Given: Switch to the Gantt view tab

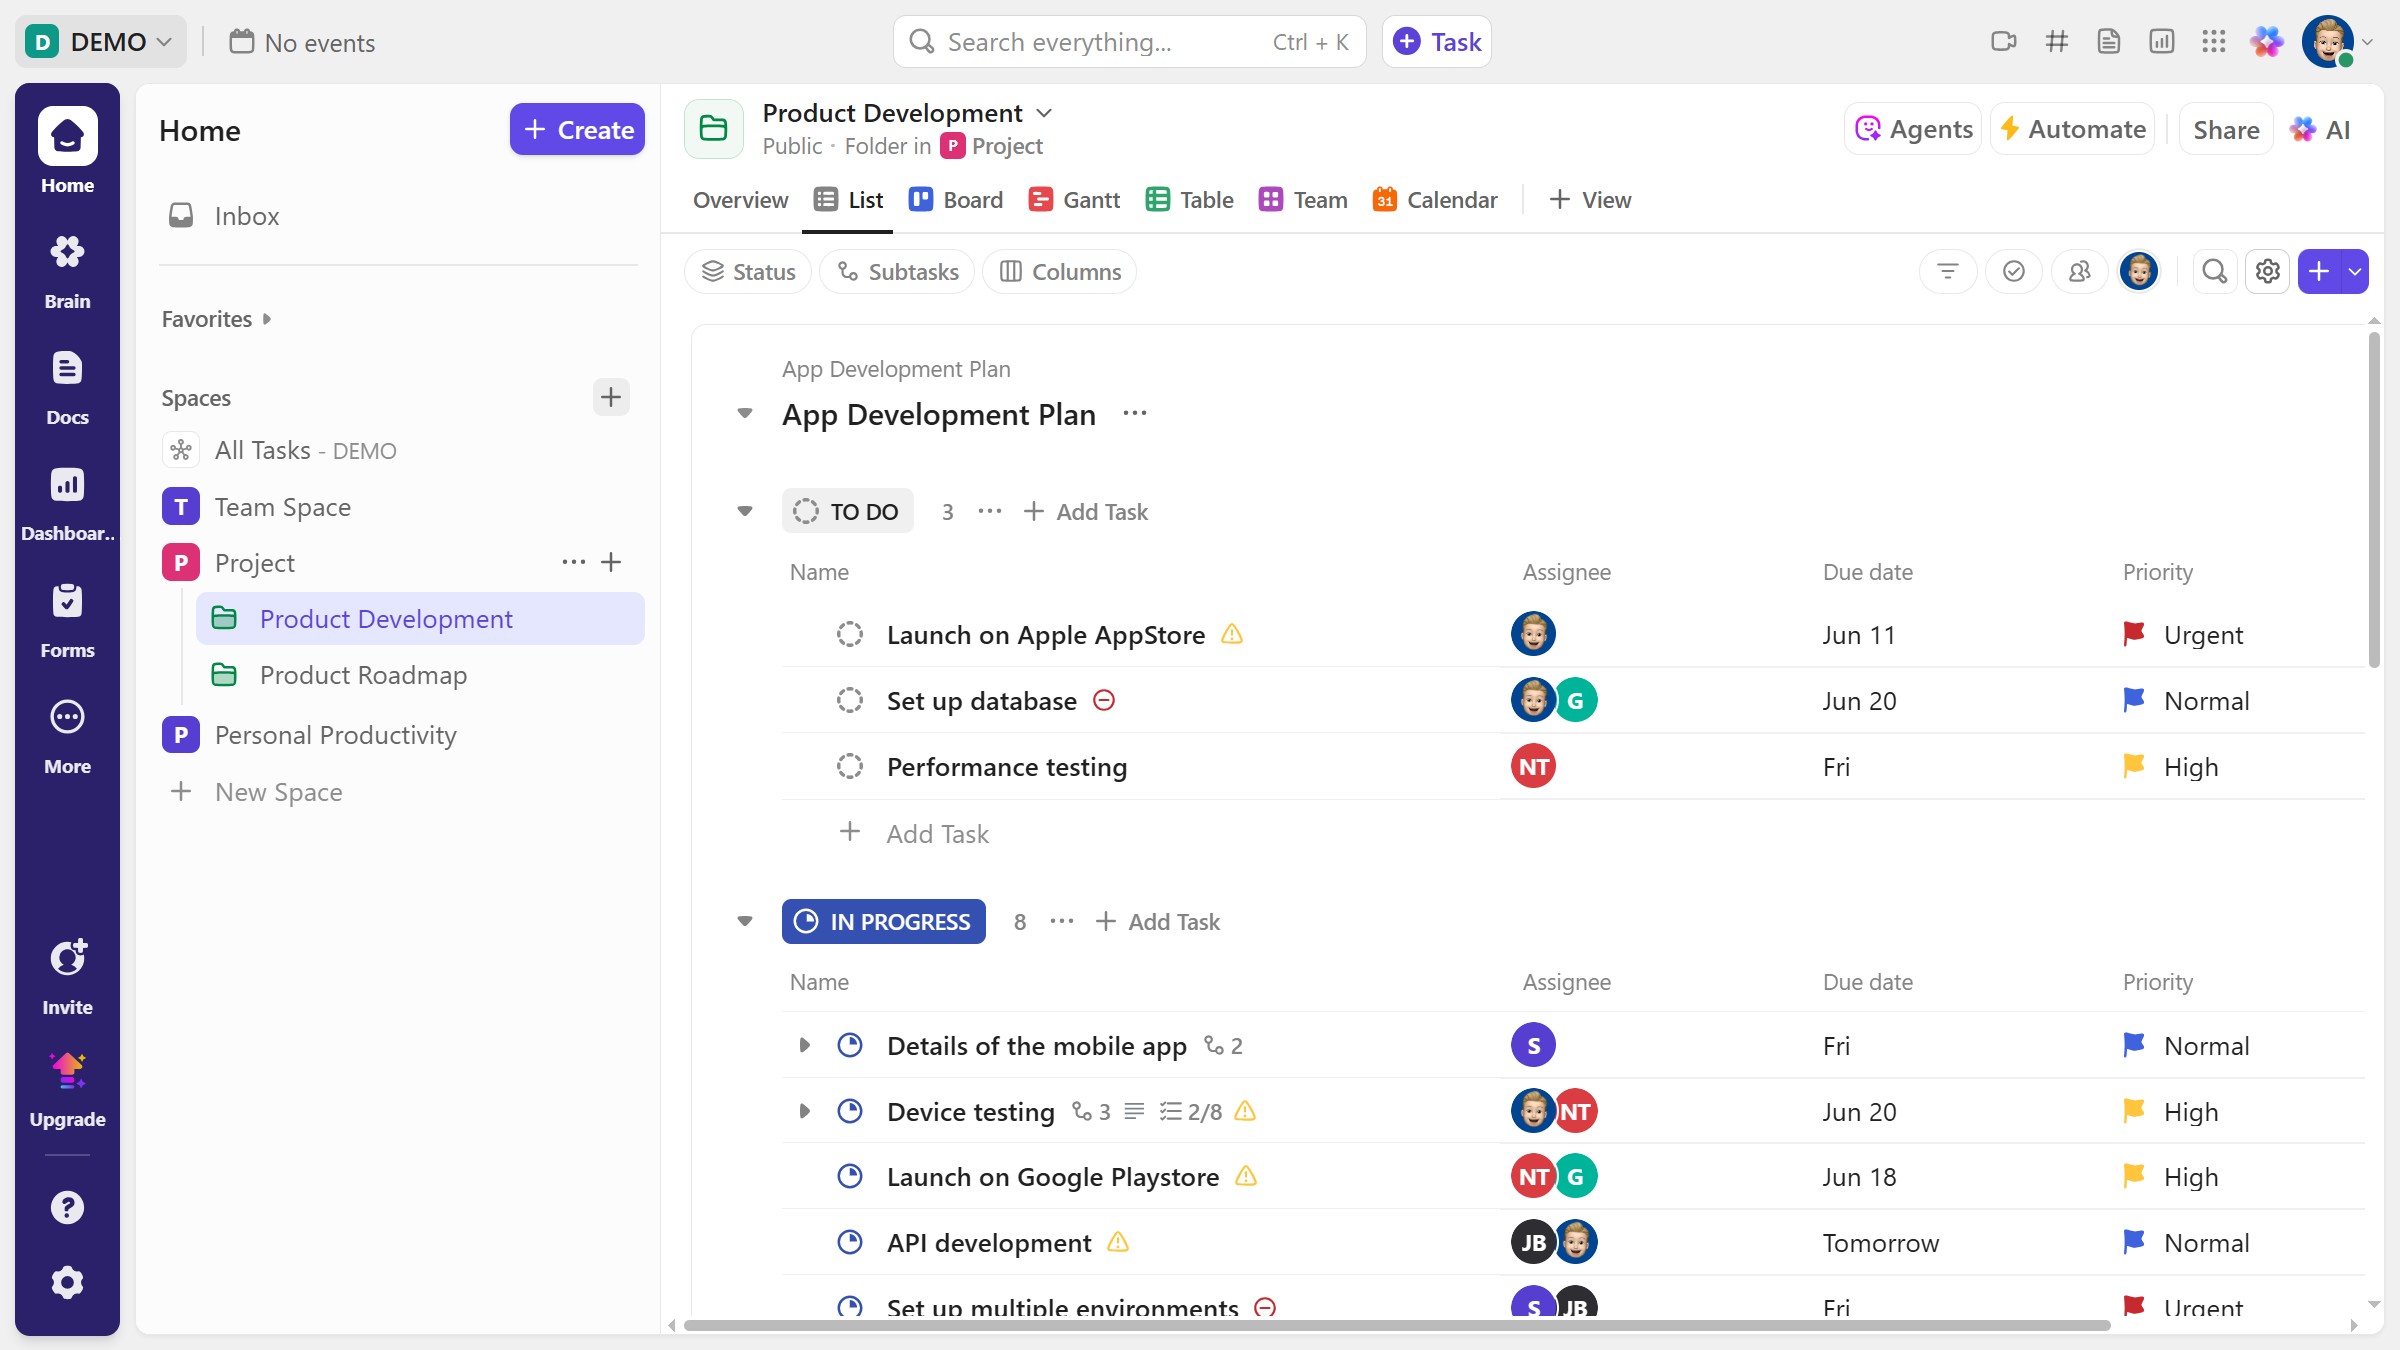Looking at the screenshot, I should point(1074,200).
